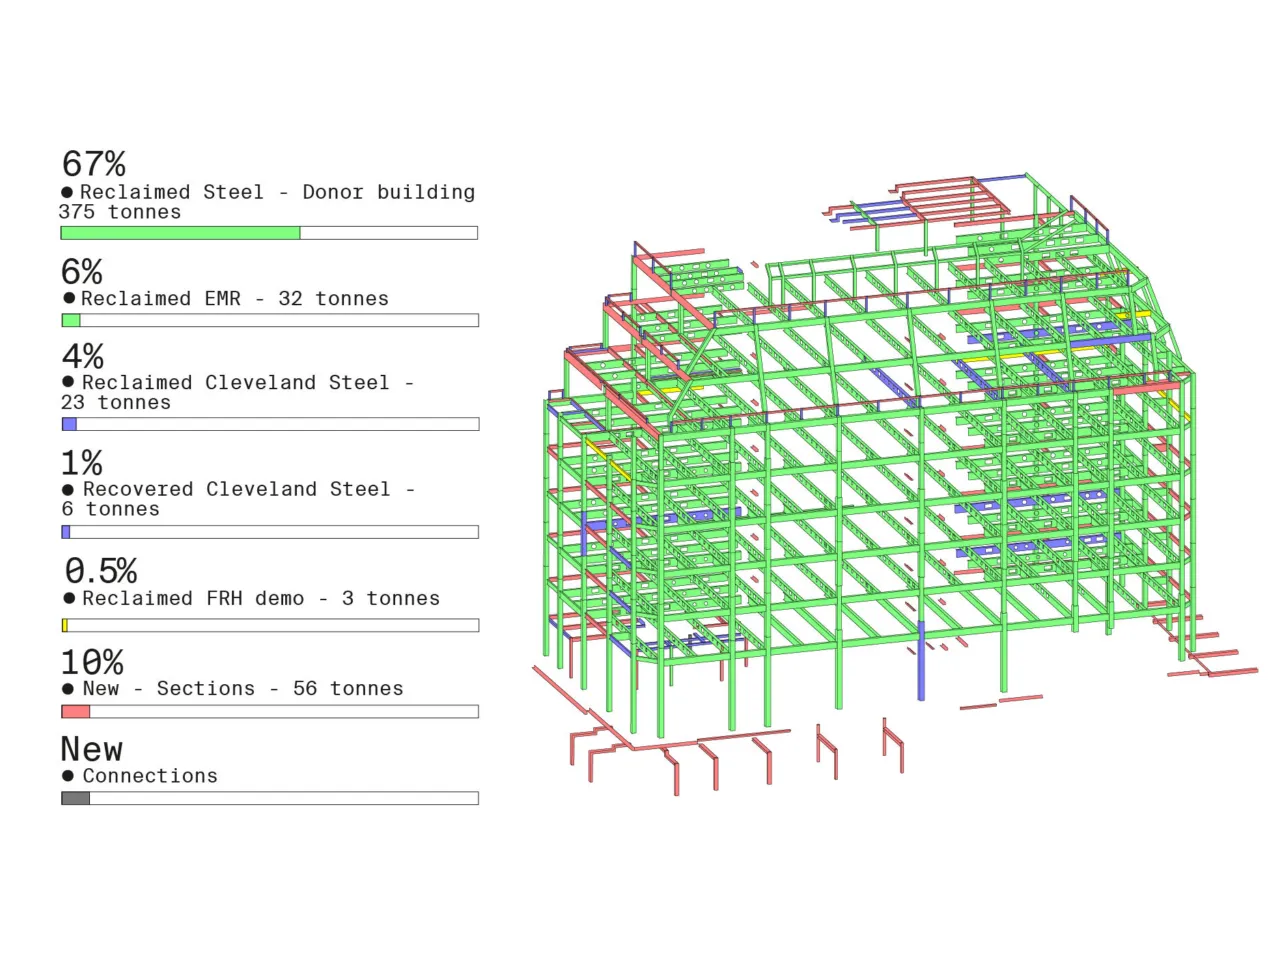Click the large "New" heading above Connections

point(92,749)
